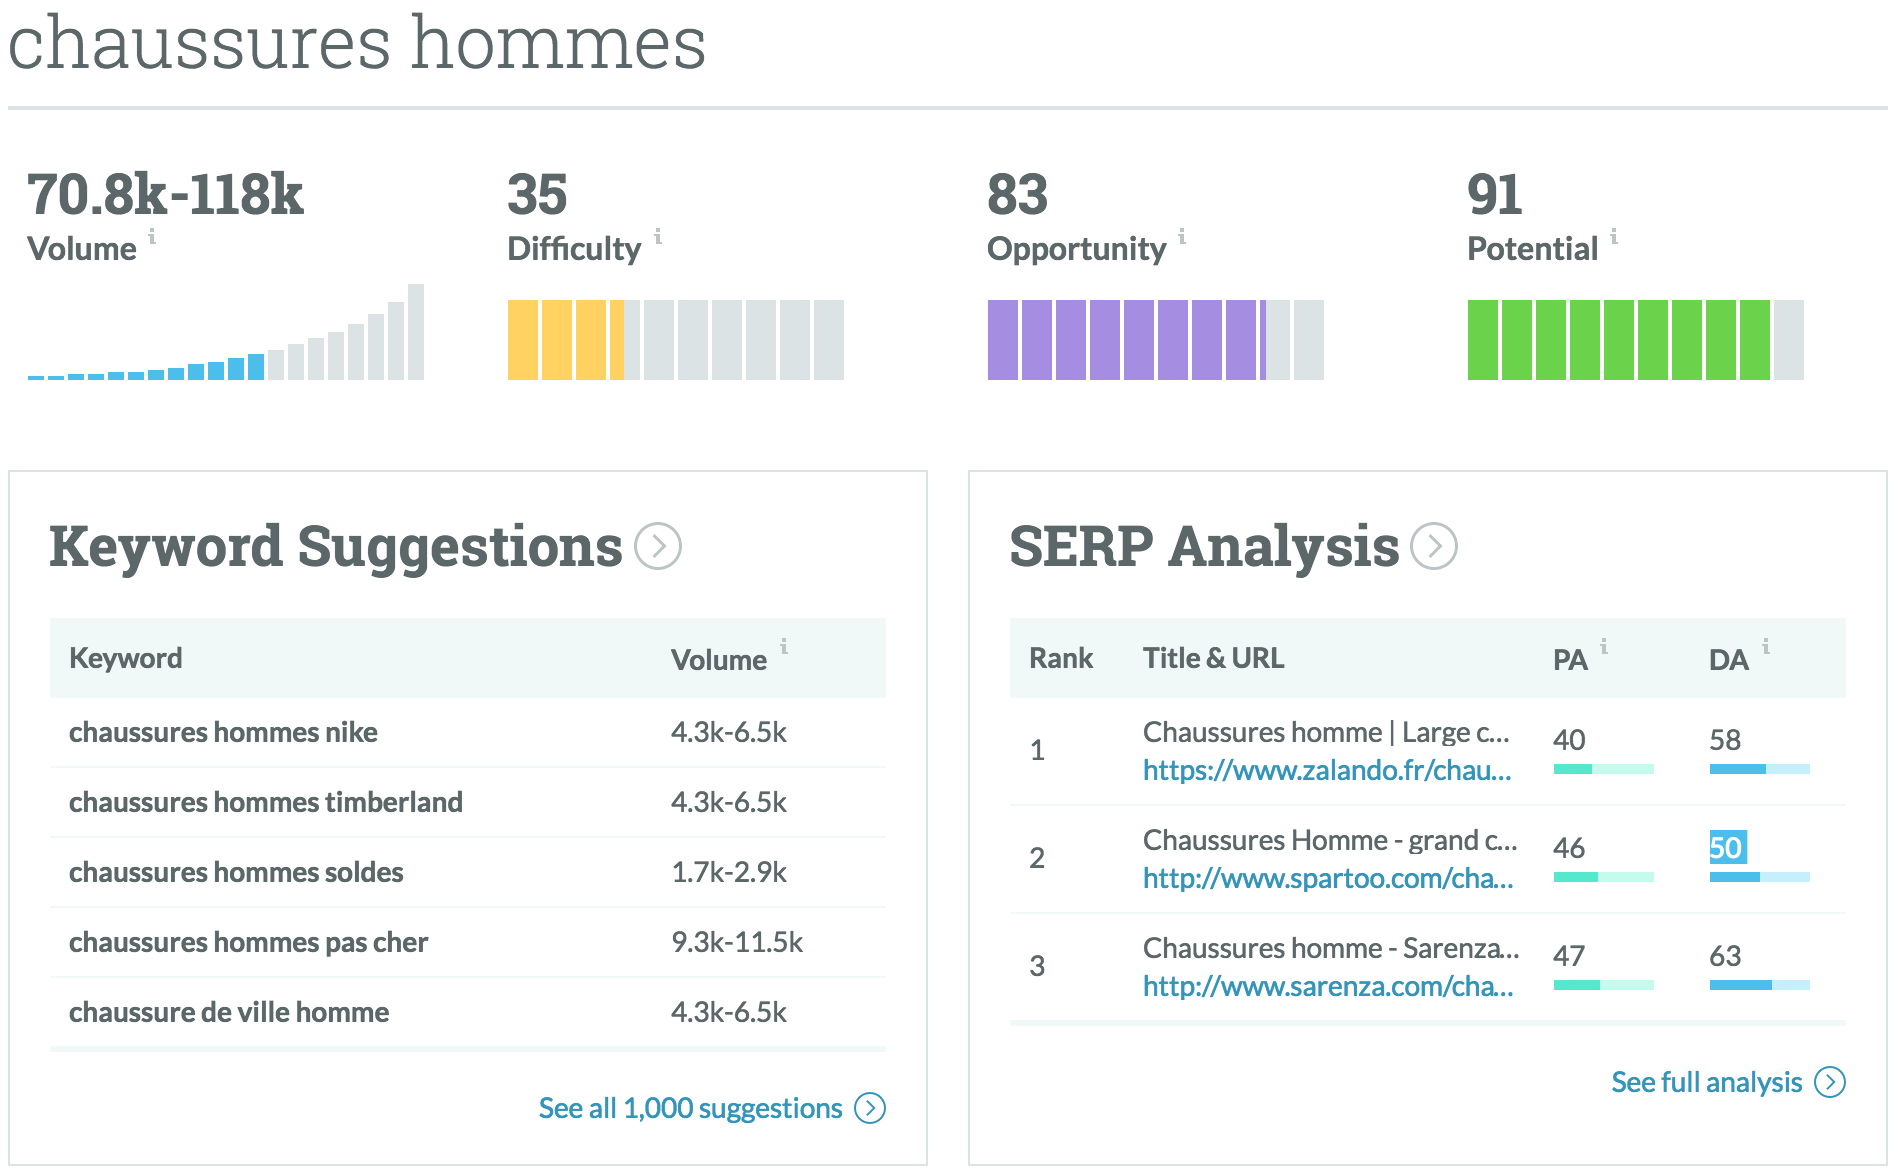Visit the spartoo.com result URL
Image resolution: width=1900 pixels, height=1174 pixels.
tap(1327, 878)
